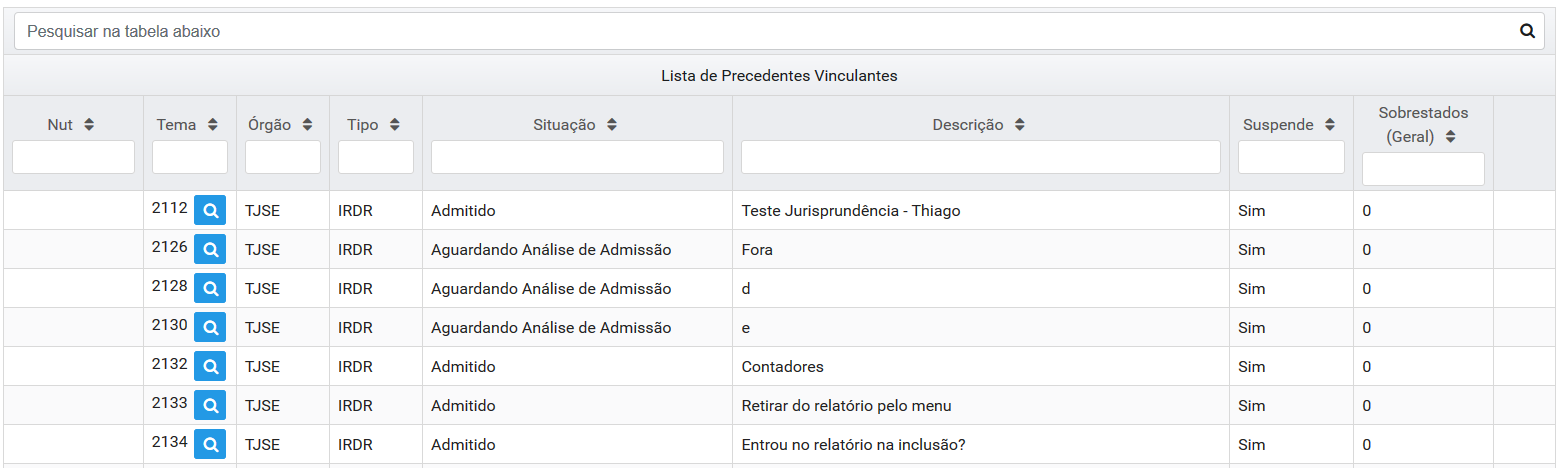Select the Descrição column filter field
This screenshot has width=1559, height=468.
click(x=980, y=157)
